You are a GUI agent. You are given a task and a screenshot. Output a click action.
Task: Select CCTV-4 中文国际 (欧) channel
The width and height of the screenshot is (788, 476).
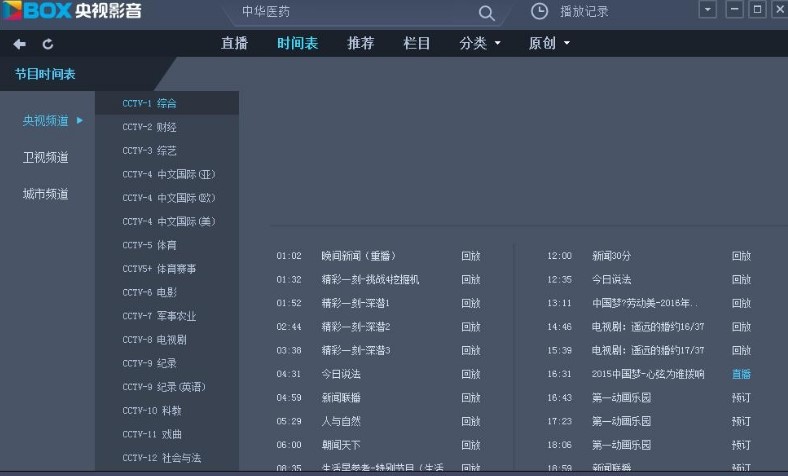167,198
